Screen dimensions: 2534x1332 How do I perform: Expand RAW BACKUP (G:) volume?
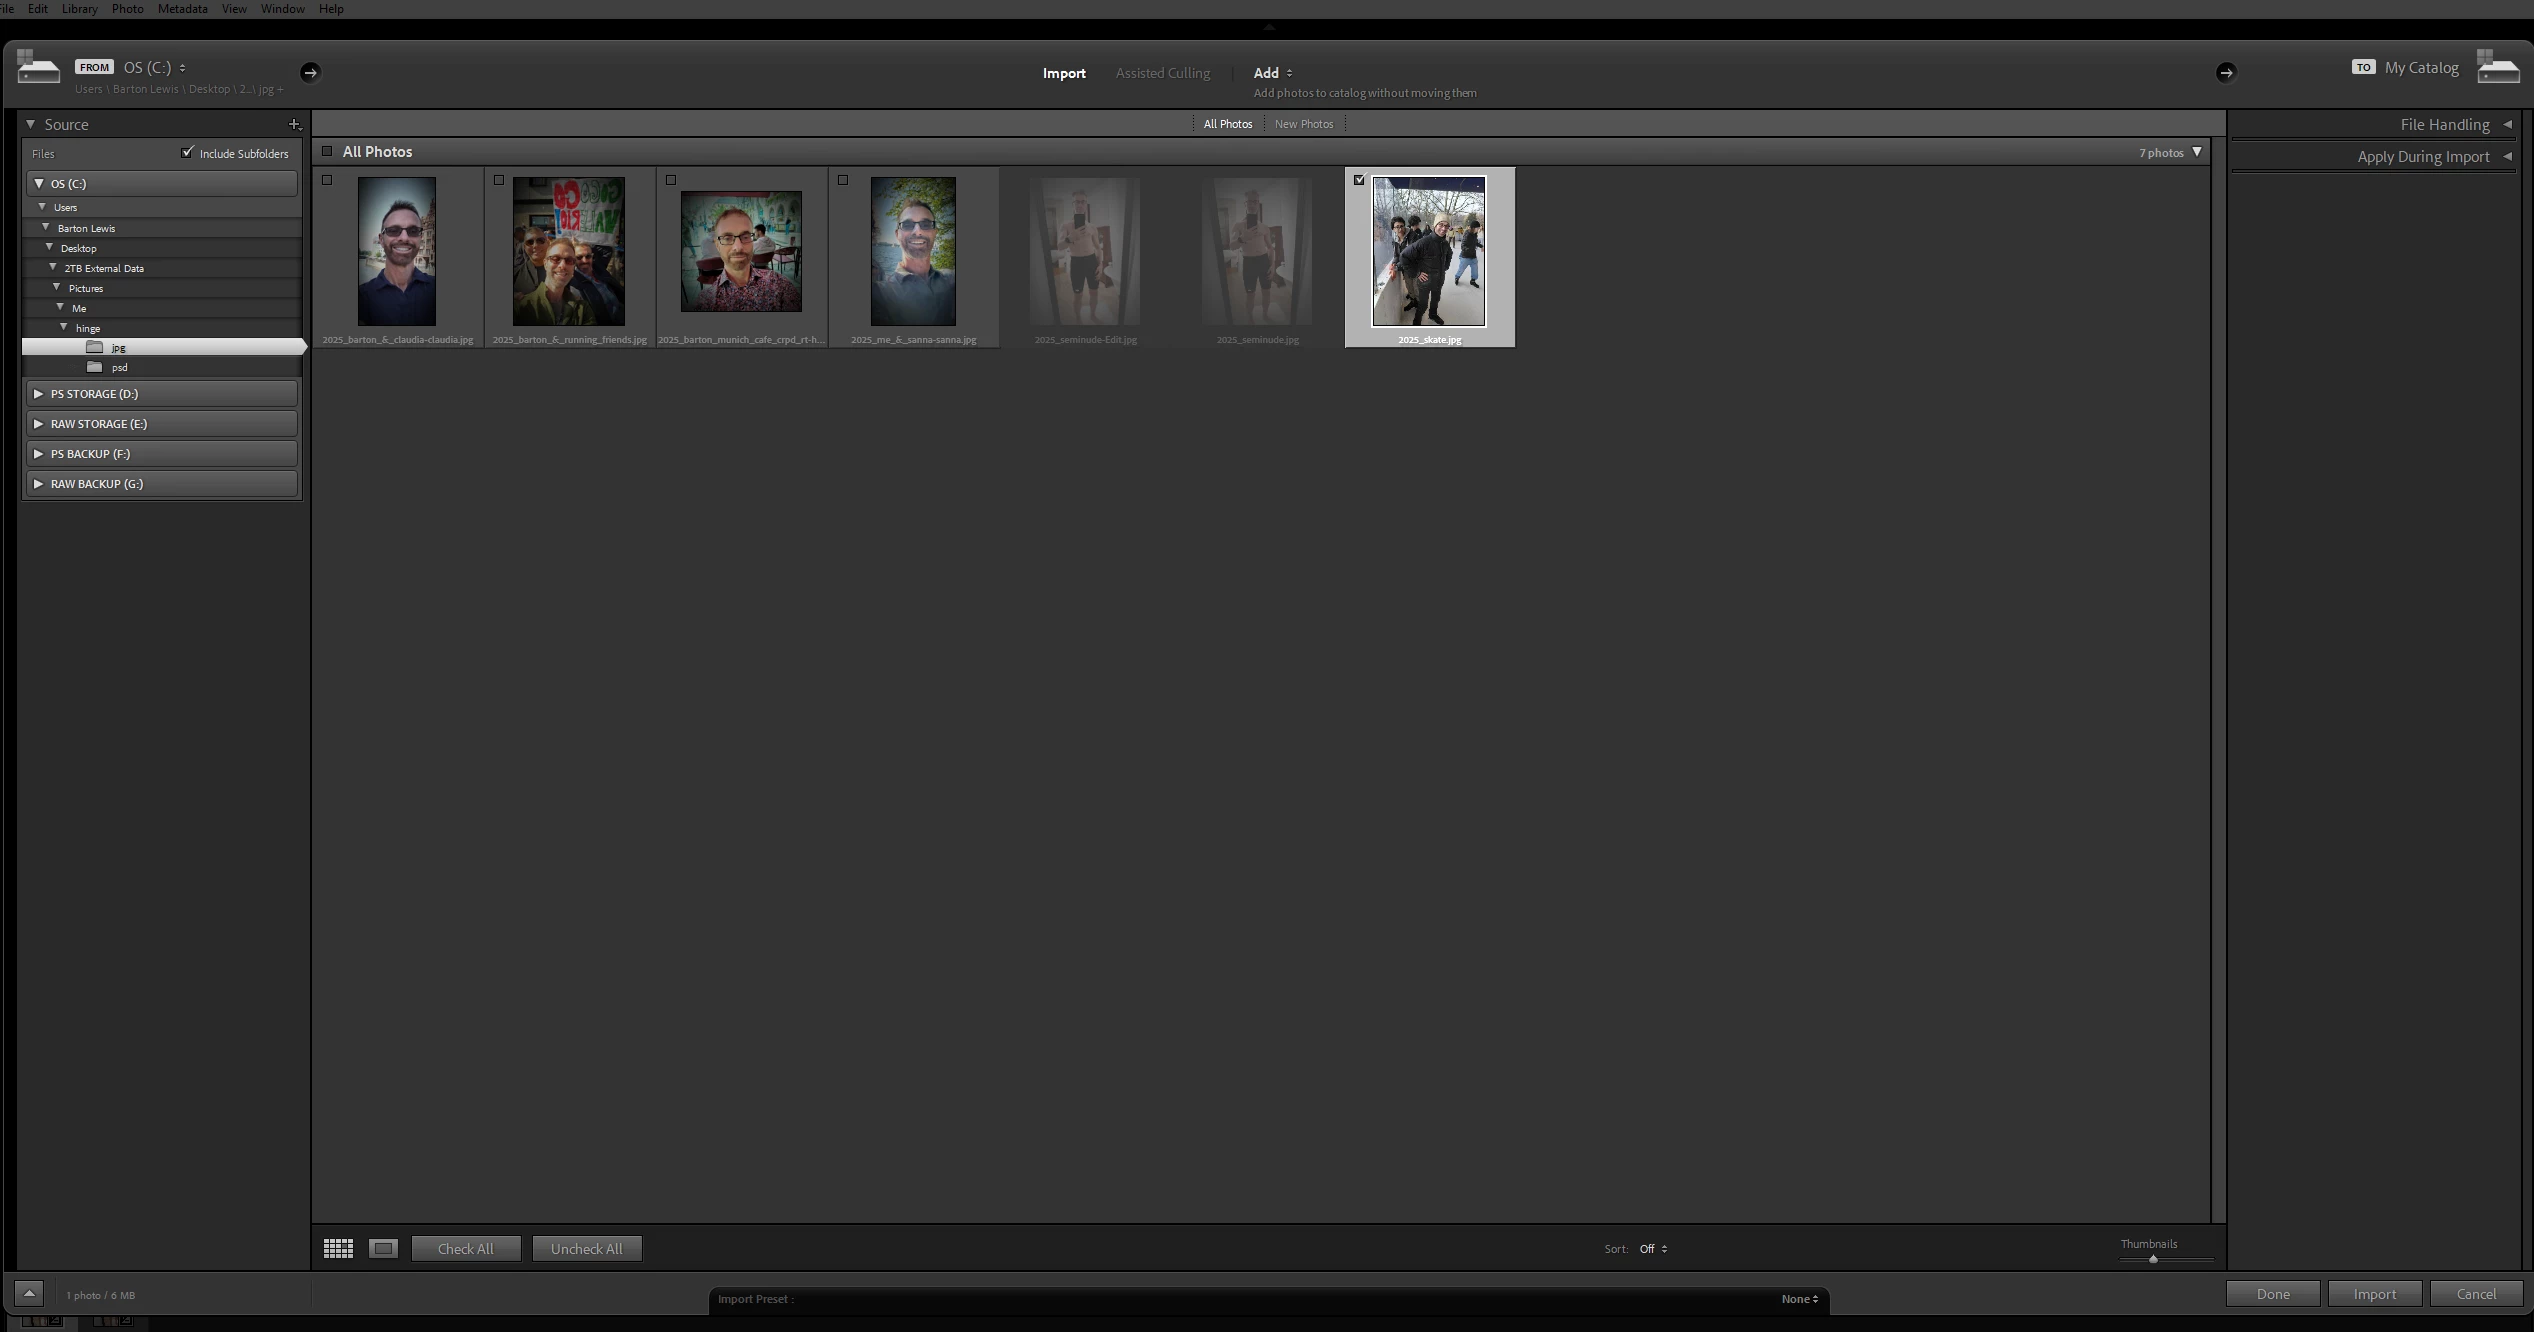tap(39, 483)
